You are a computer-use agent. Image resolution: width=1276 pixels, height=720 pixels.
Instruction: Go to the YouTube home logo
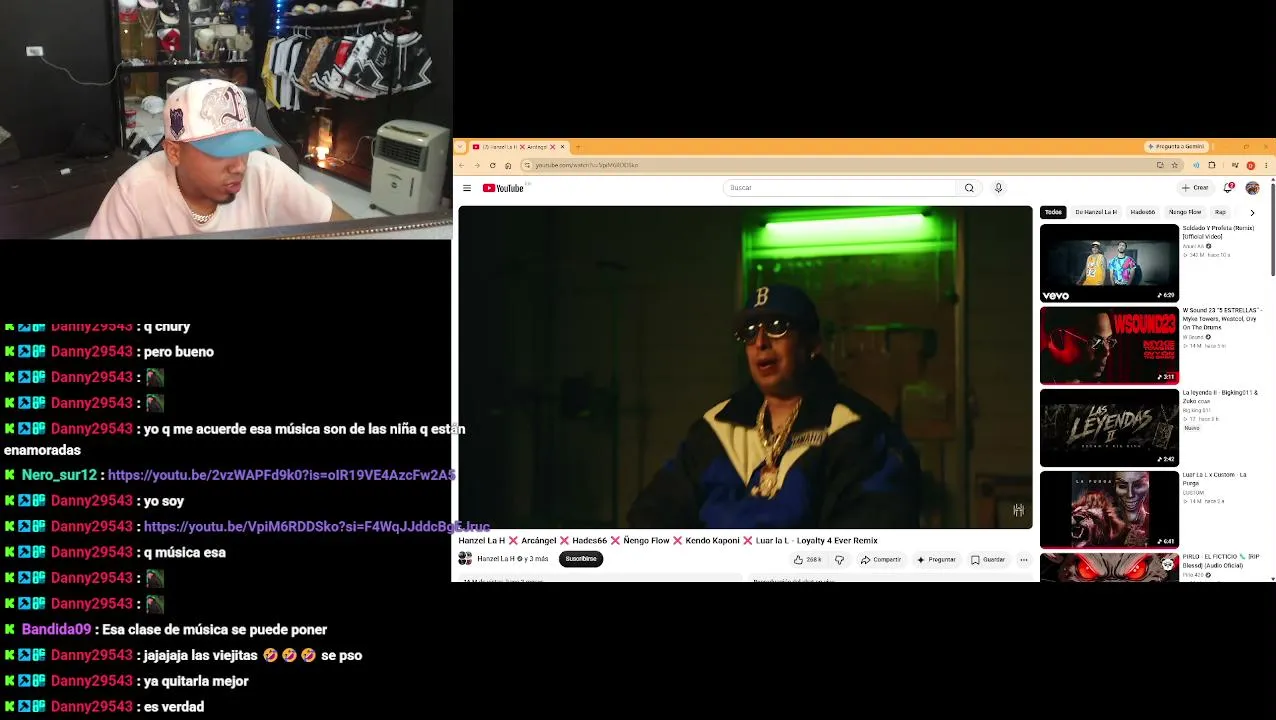[503, 188]
